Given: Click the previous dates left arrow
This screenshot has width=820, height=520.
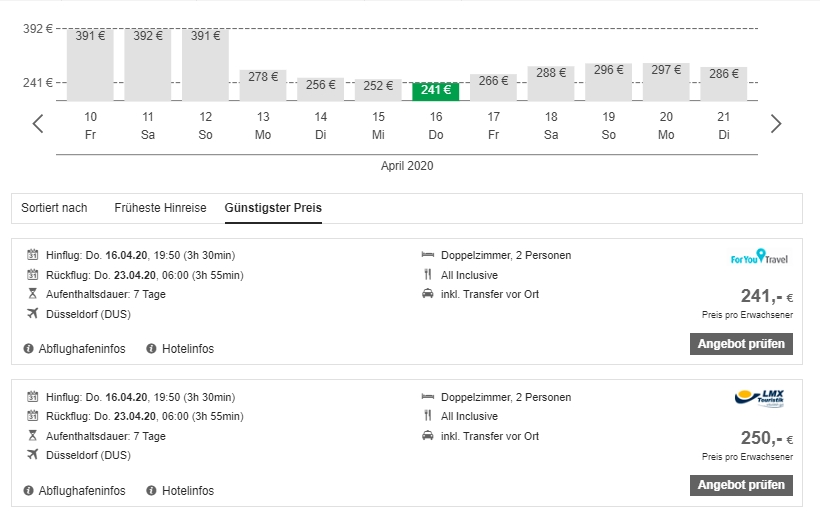Looking at the screenshot, I should click(x=38, y=124).
